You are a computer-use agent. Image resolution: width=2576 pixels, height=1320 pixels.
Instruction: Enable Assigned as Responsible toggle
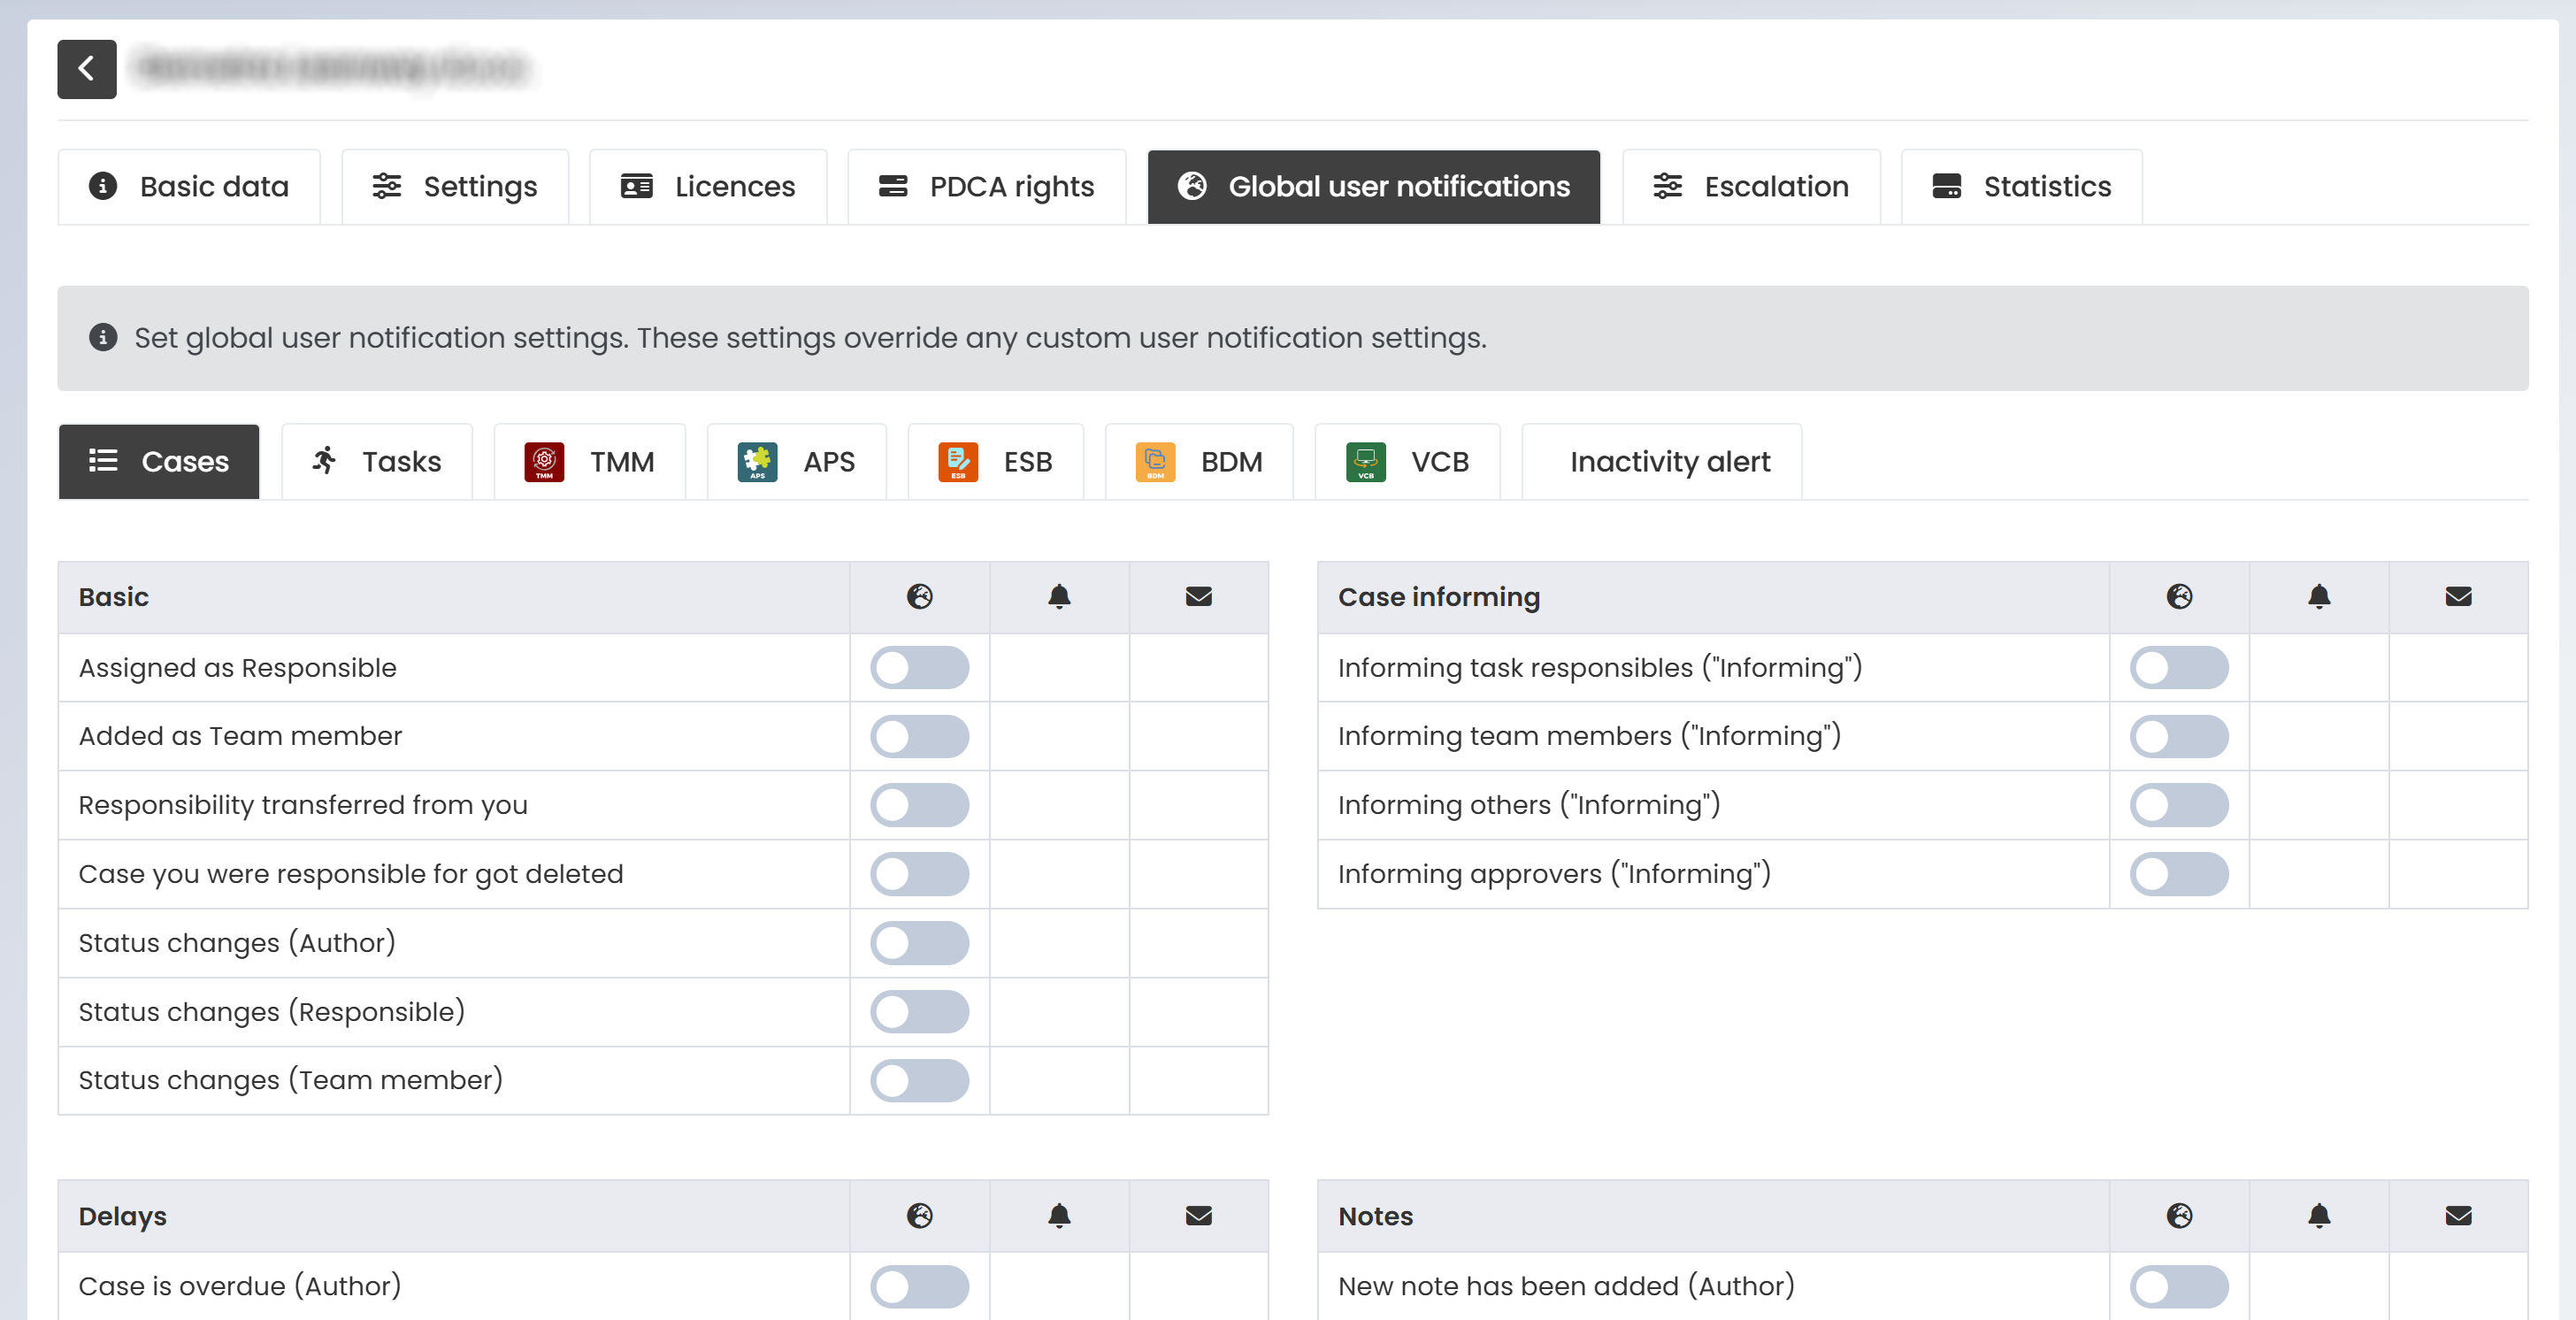pos(919,668)
